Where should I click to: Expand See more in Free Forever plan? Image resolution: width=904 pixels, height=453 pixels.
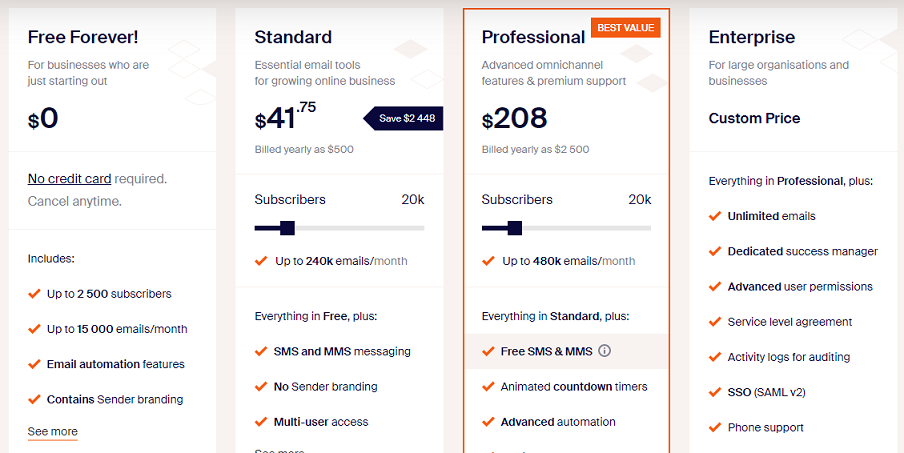point(52,432)
